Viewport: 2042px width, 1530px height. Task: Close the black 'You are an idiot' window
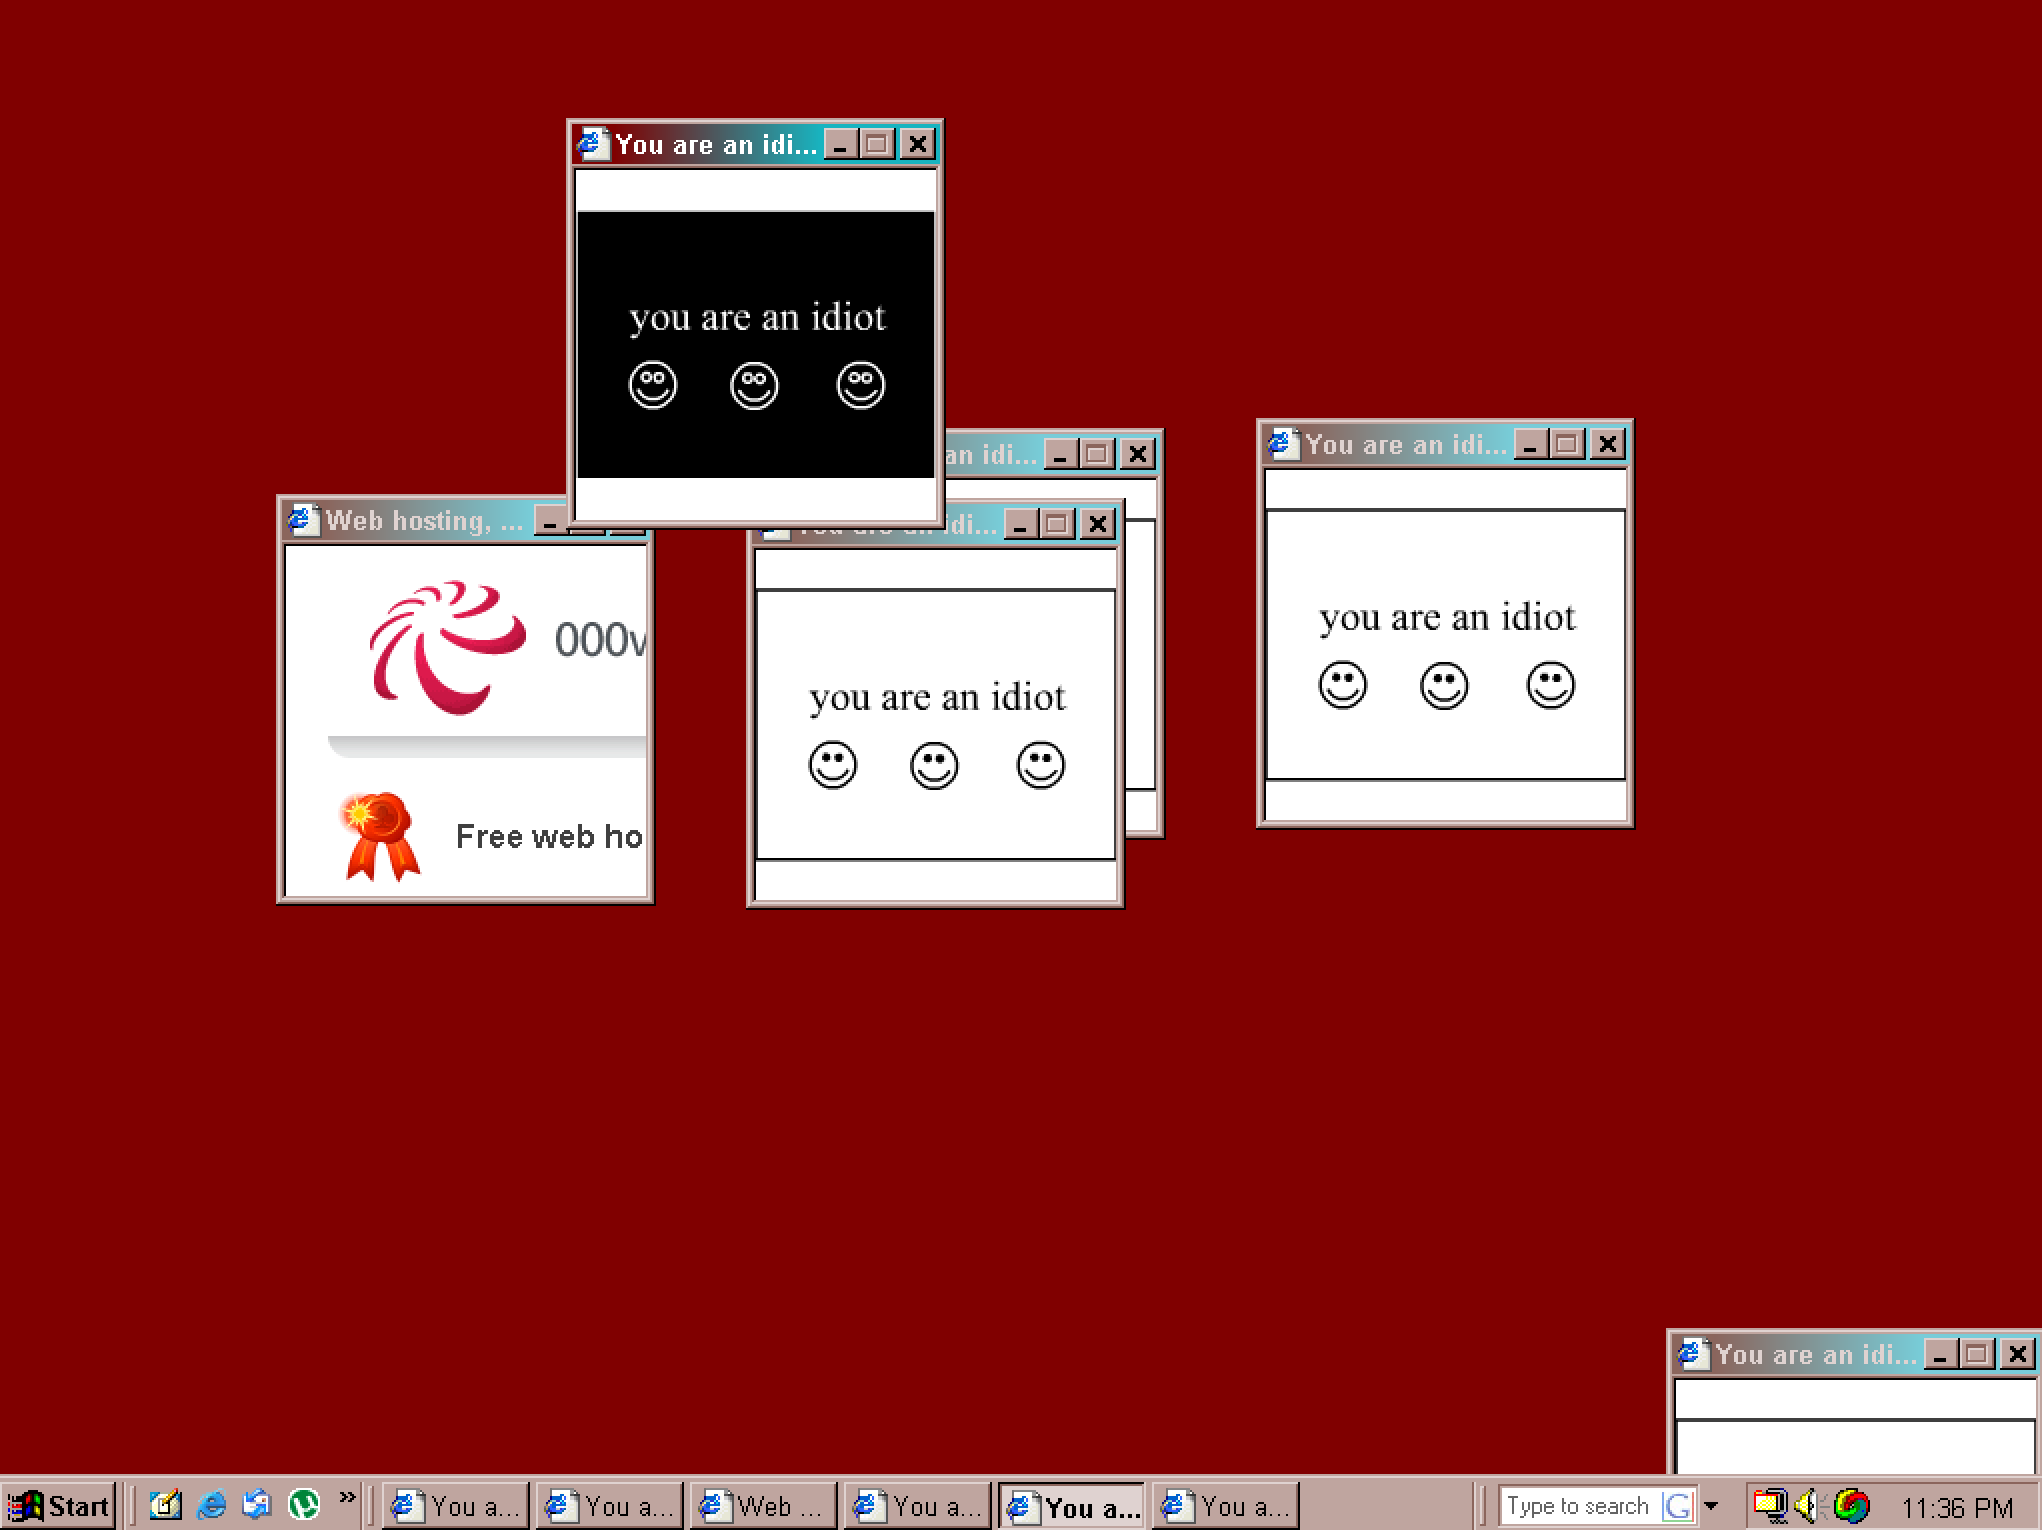pyautogui.click(x=919, y=145)
